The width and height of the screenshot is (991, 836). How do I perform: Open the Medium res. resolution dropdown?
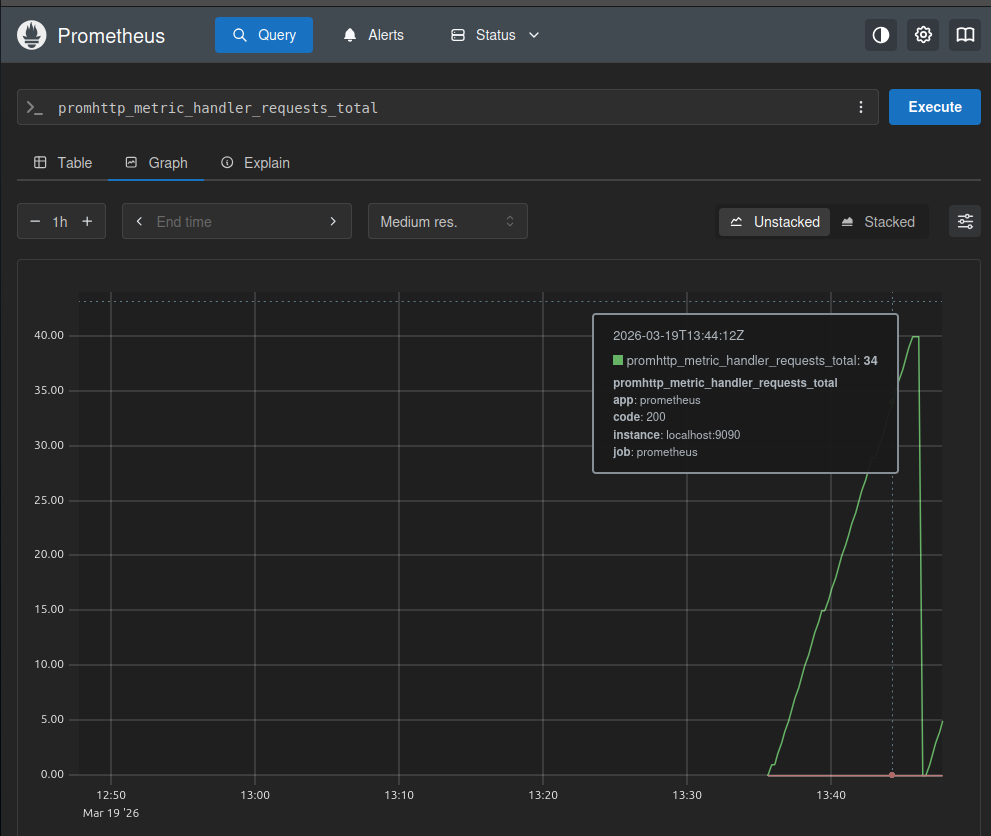[x=447, y=222]
